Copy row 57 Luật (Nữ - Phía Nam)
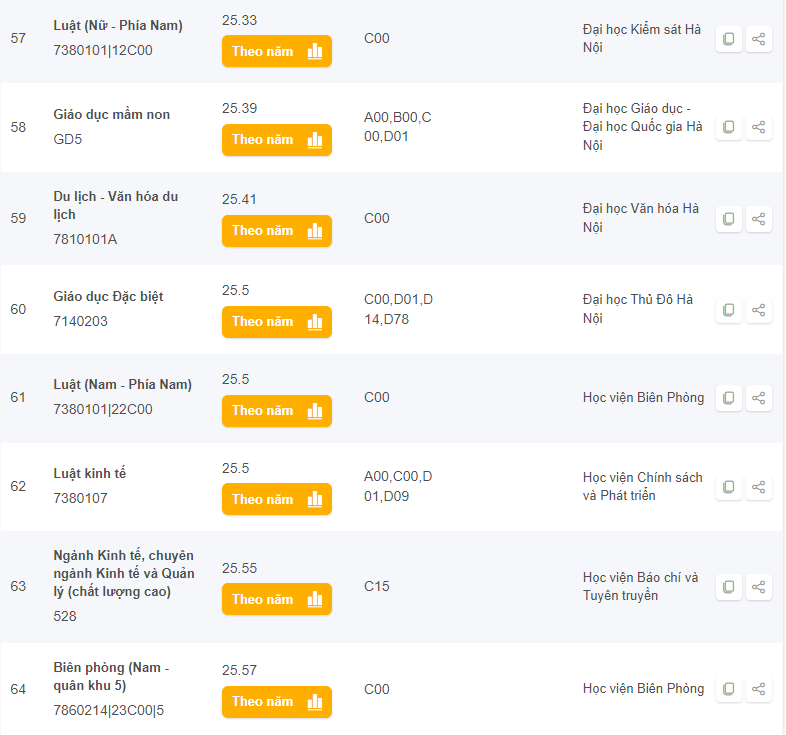 [729, 39]
